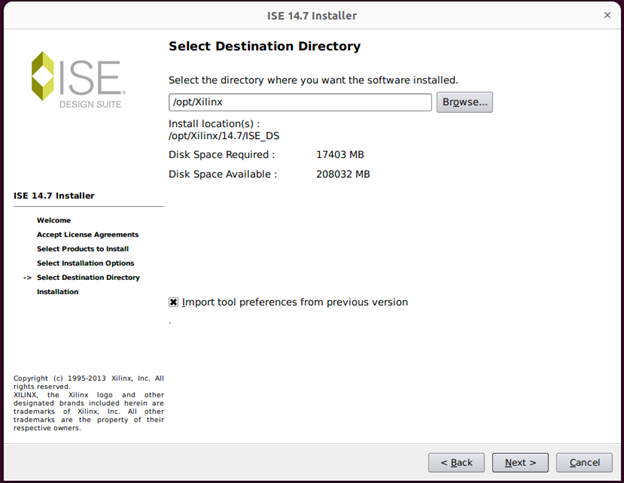Select Select Products to Install step
The width and height of the screenshot is (624, 483).
[x=83, y=249]
